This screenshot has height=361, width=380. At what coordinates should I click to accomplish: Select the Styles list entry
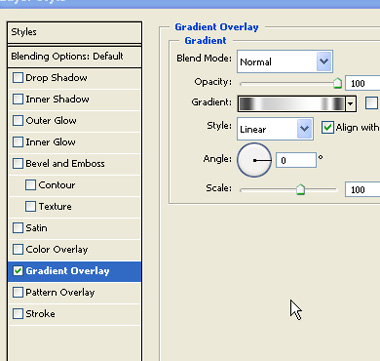[x=74, y=32]
